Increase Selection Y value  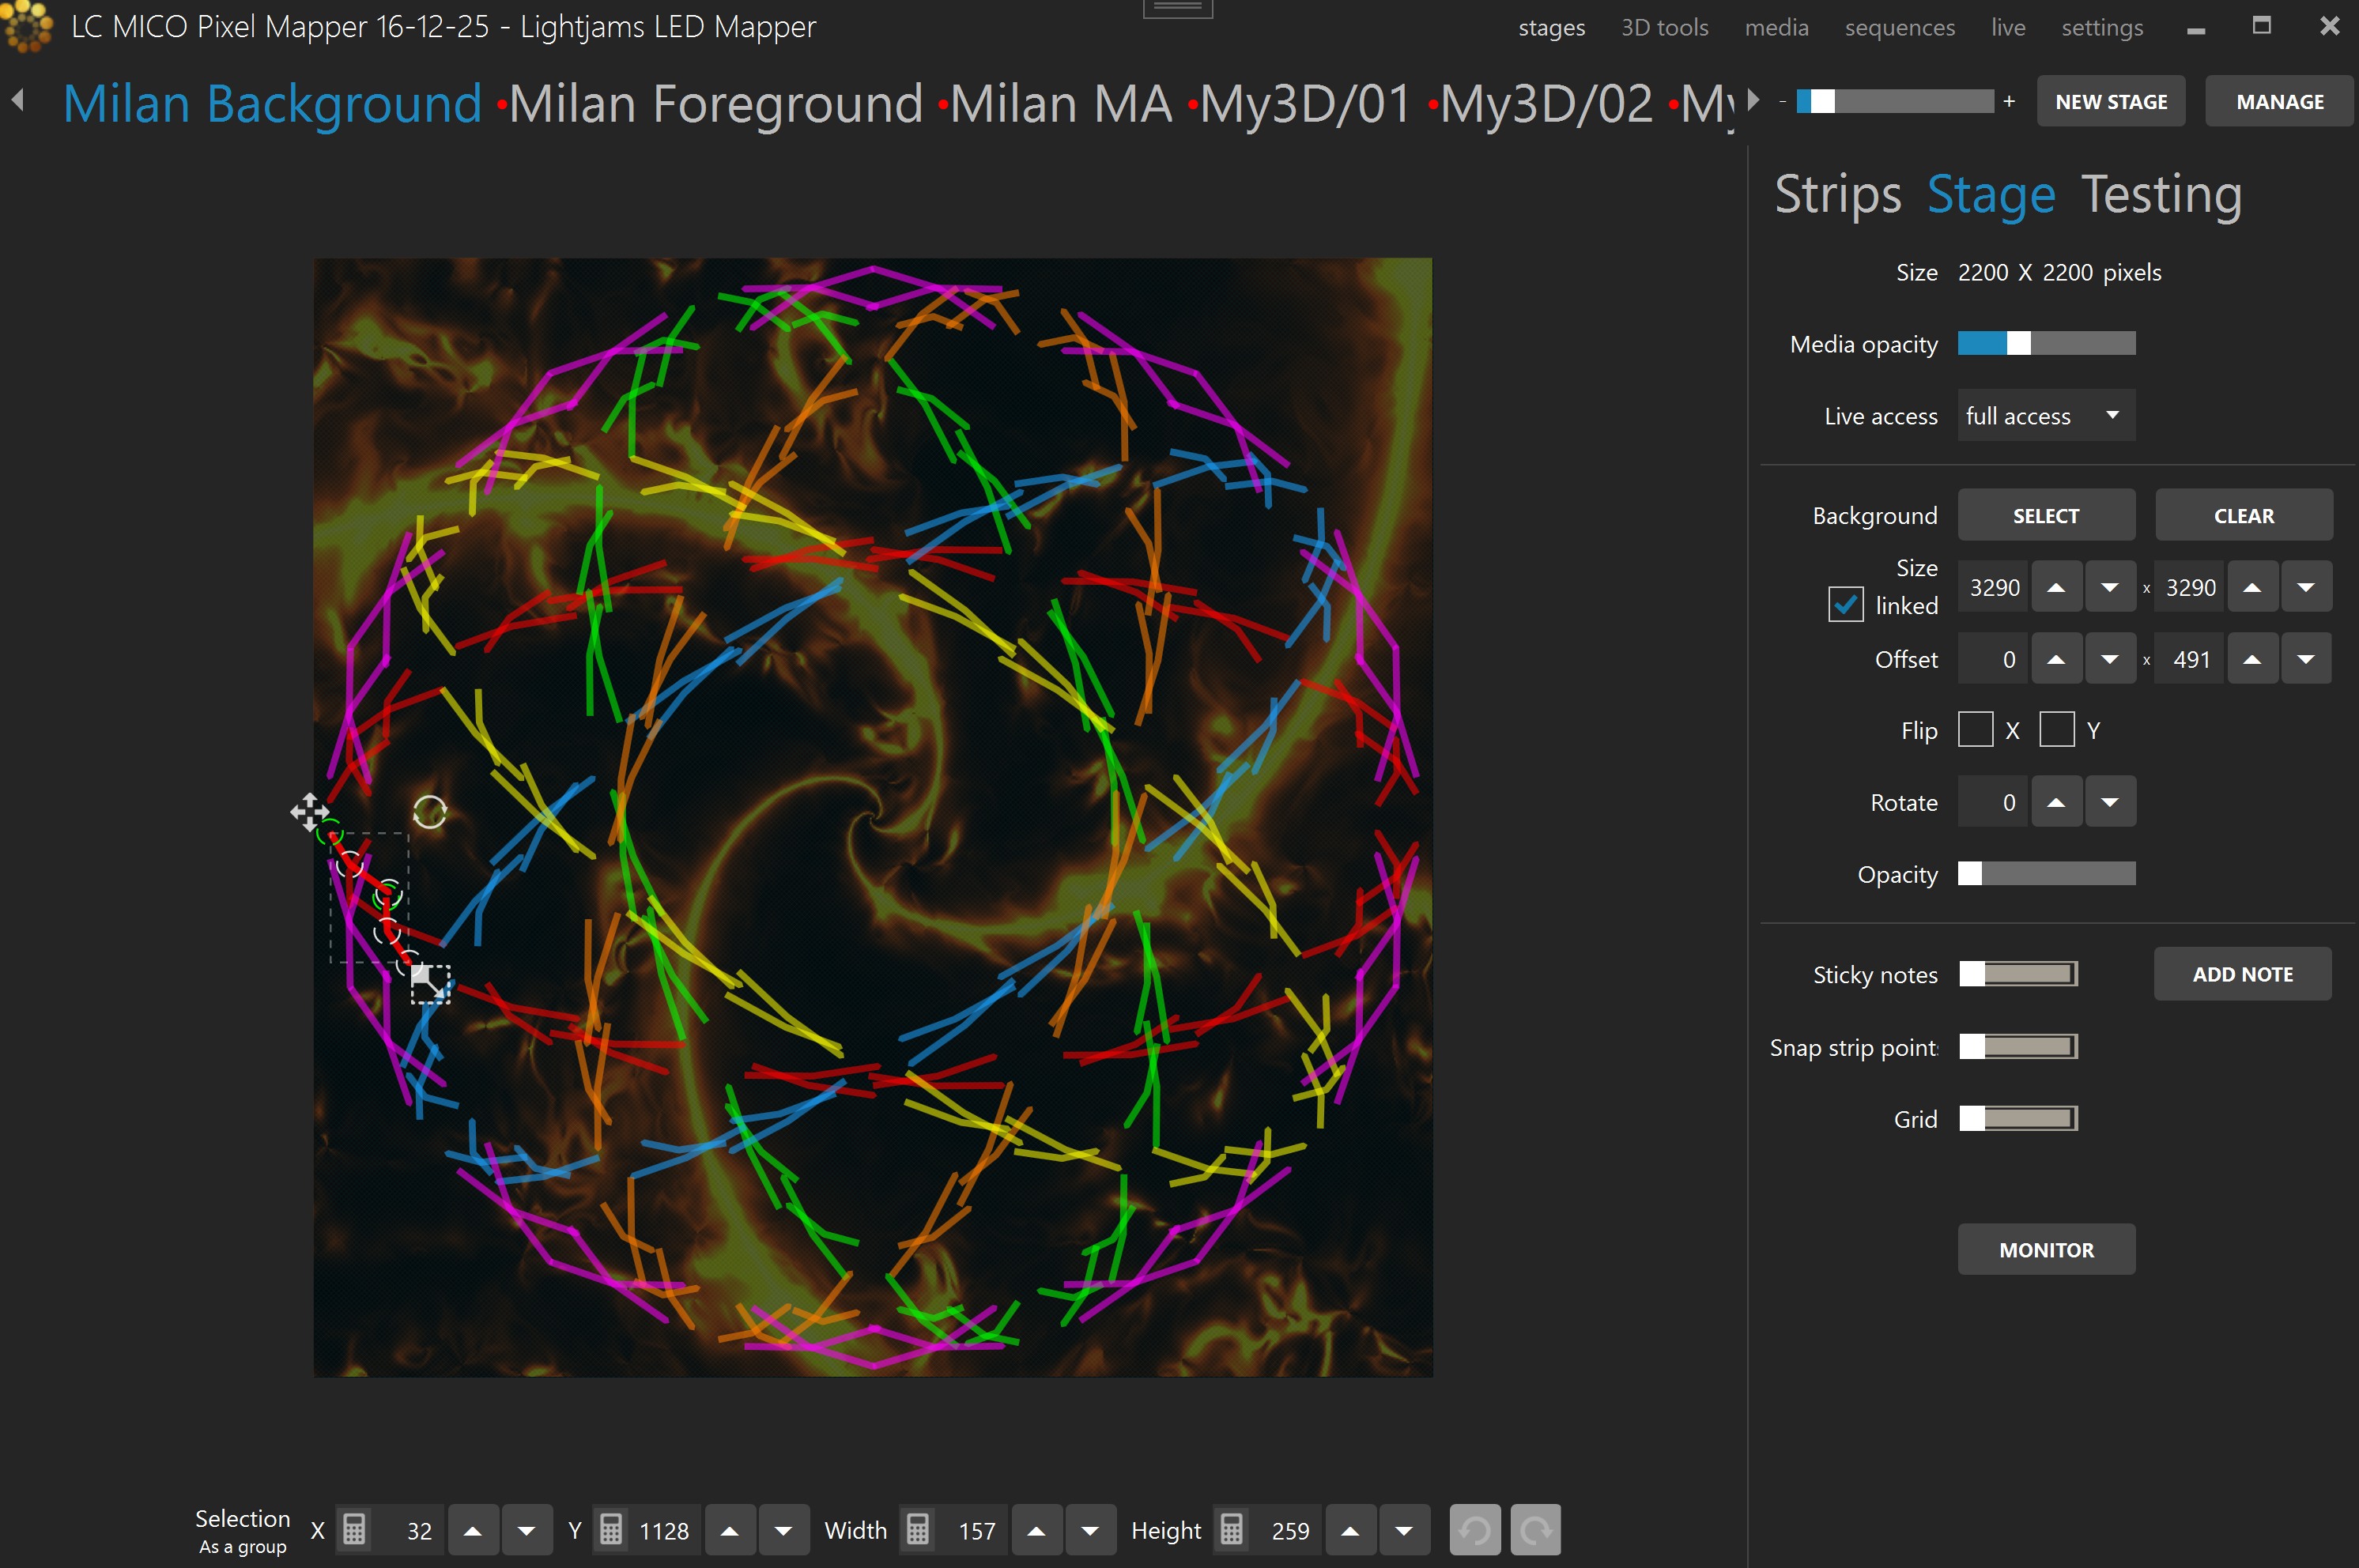point(730,1530)
